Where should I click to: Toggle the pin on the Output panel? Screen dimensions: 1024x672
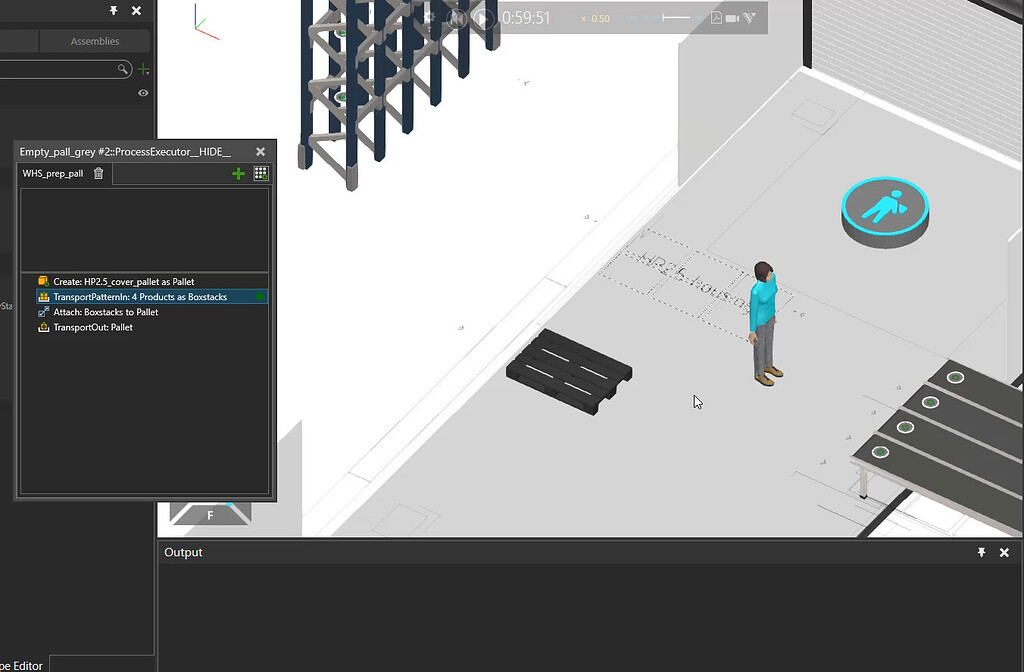tap(981, 552)
